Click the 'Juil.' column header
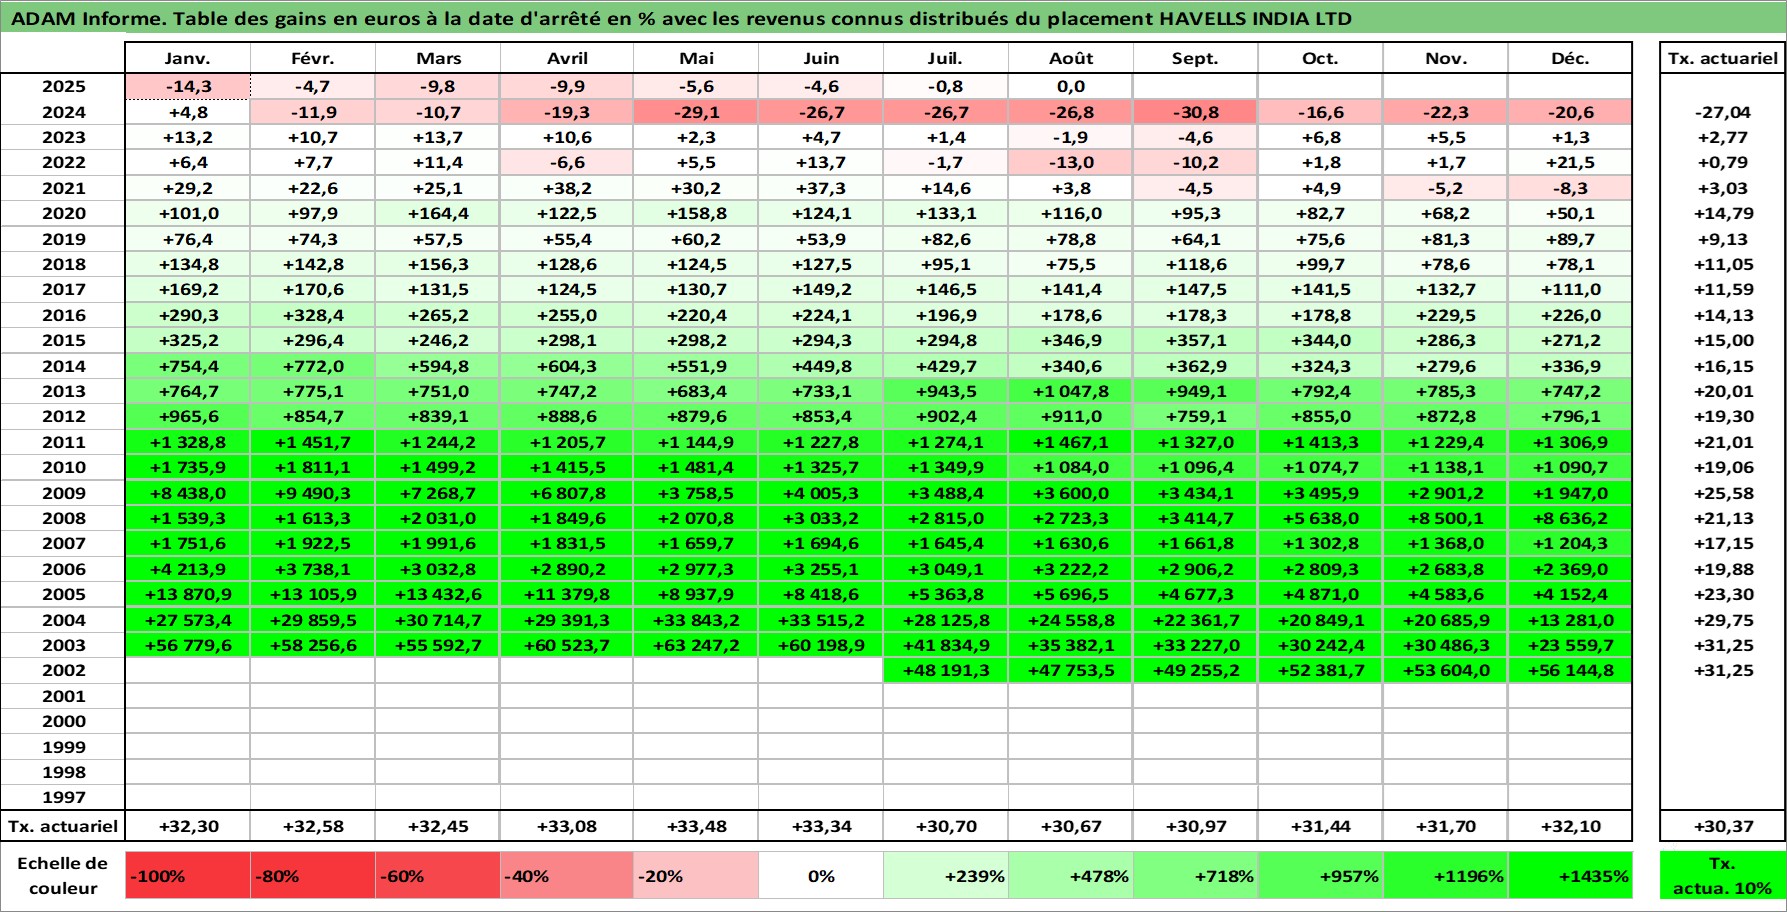1787x912 pixels. 945,58
